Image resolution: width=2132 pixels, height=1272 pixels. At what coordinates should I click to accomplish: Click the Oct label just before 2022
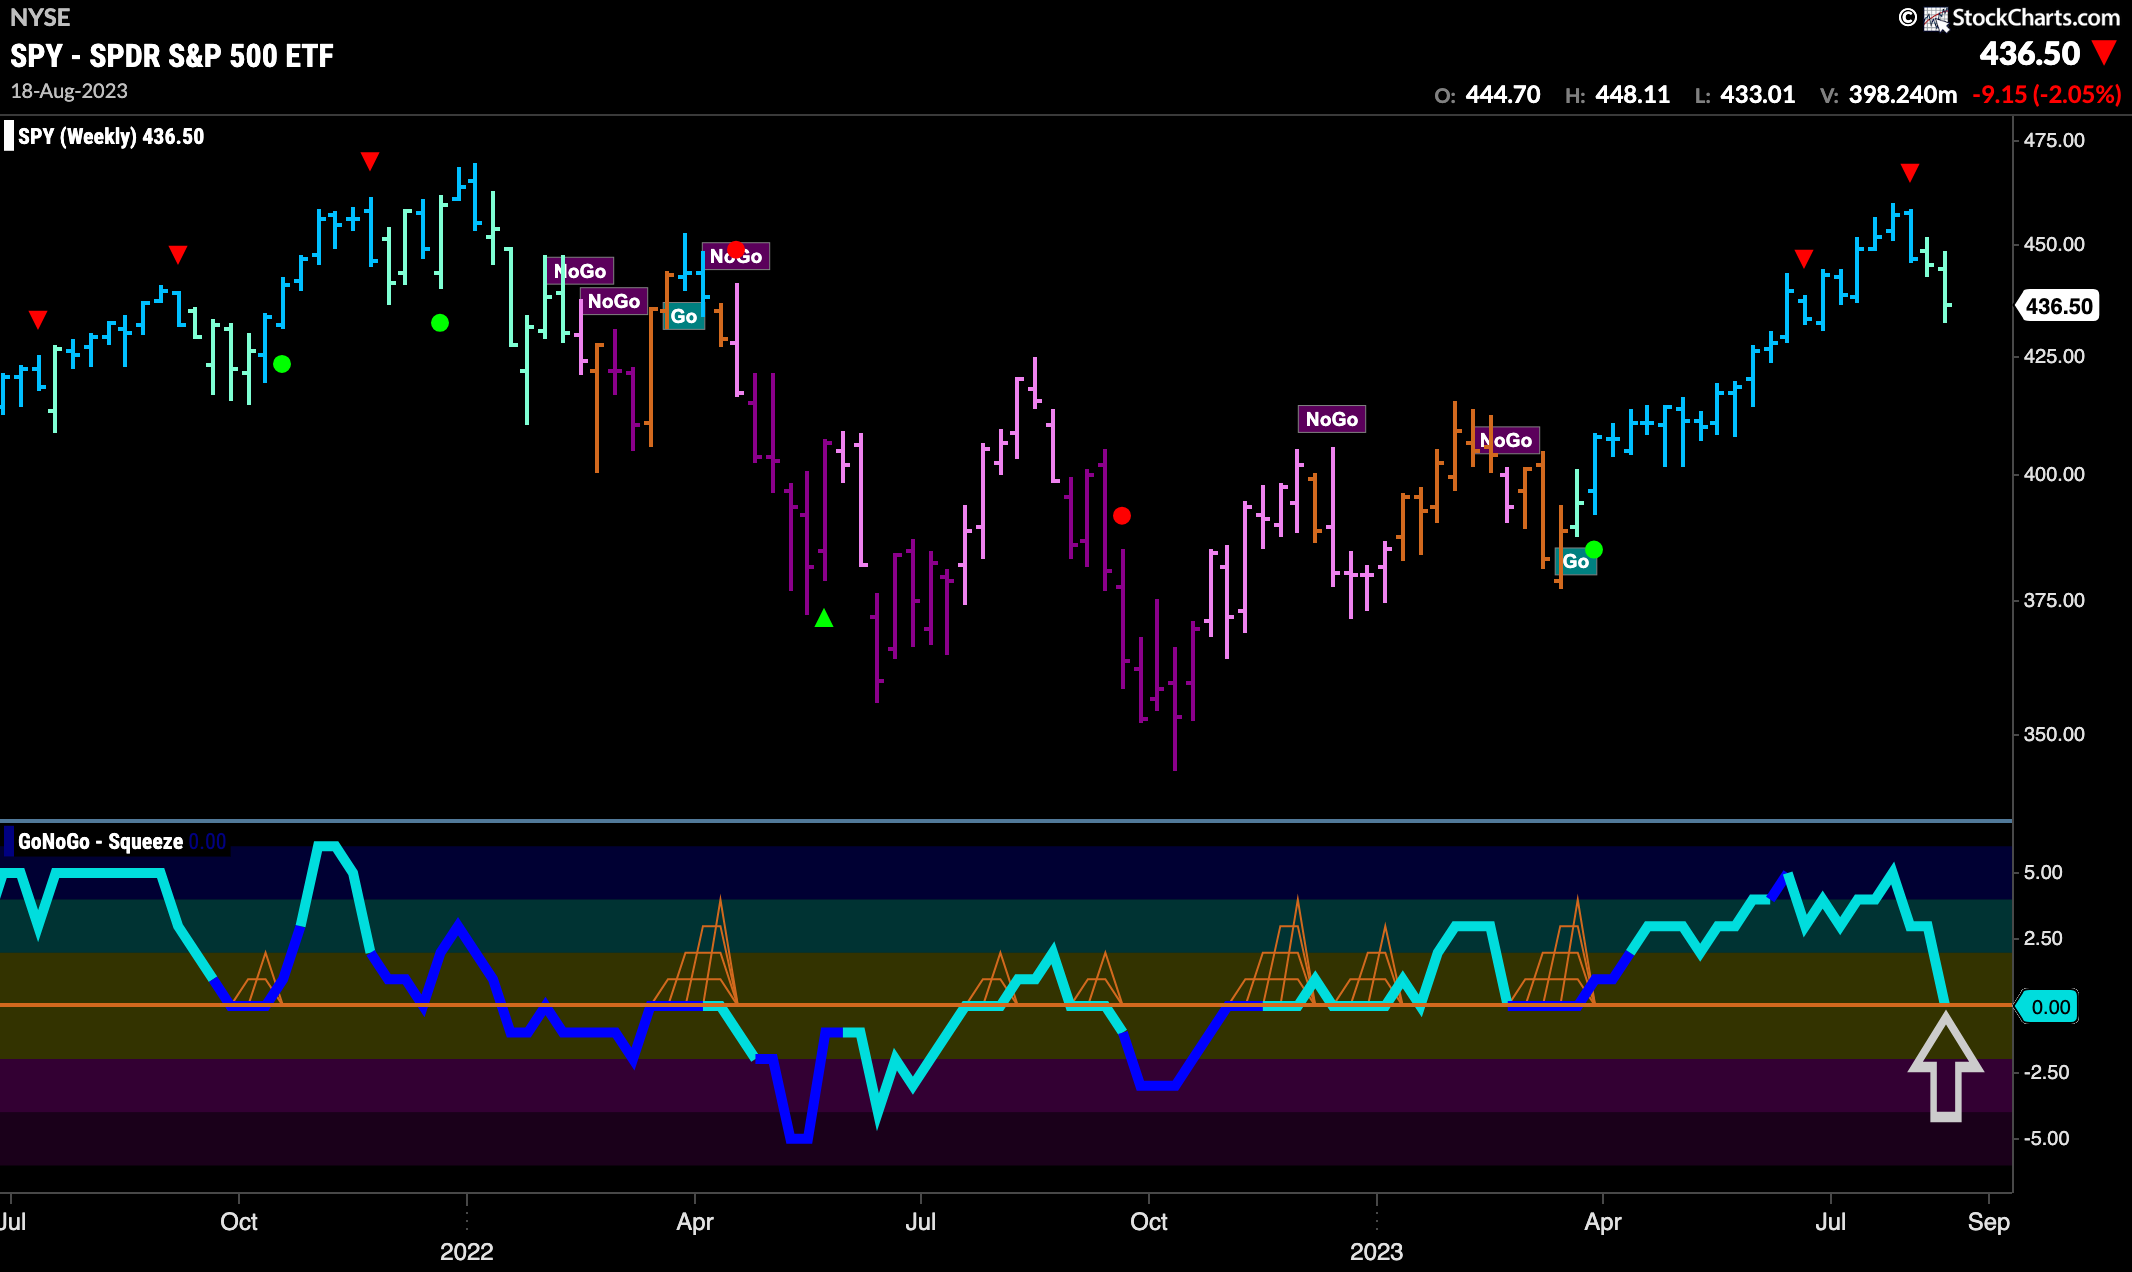pos(239,1221)
